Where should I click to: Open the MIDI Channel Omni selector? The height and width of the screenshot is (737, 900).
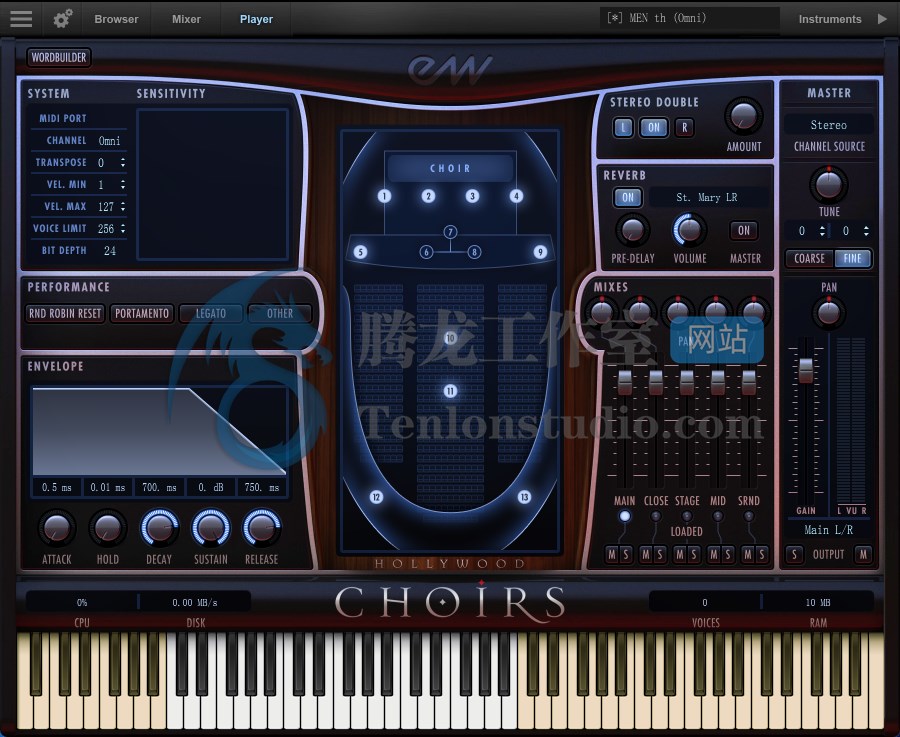point(109,141)
